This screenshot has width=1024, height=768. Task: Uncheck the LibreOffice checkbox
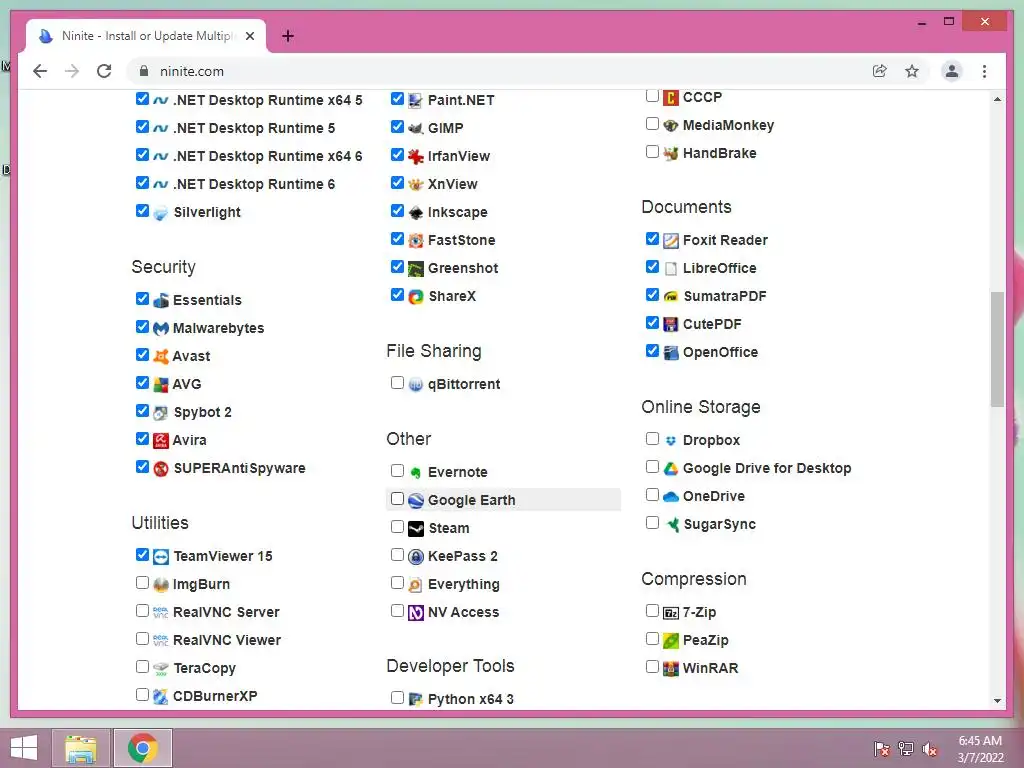point(652,266)
